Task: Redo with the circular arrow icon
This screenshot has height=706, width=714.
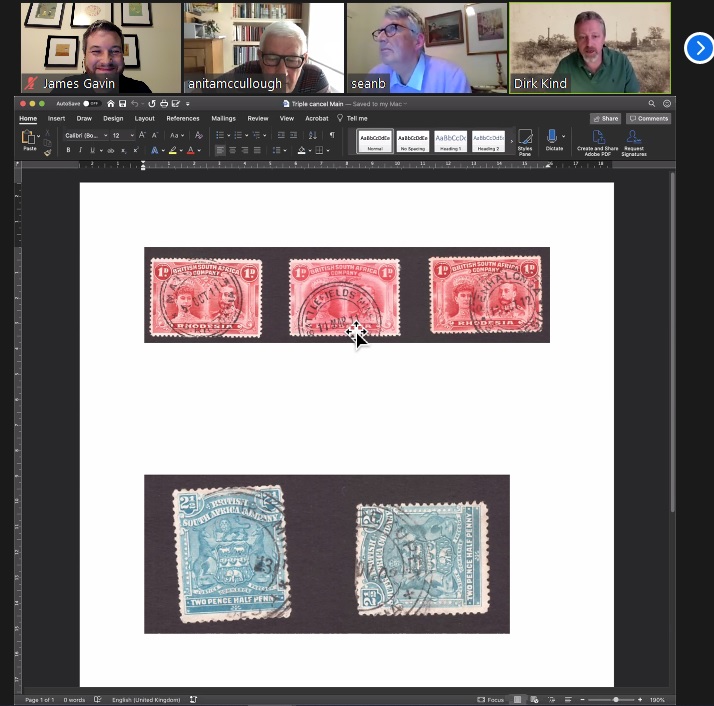Action: tap(152, 104)
